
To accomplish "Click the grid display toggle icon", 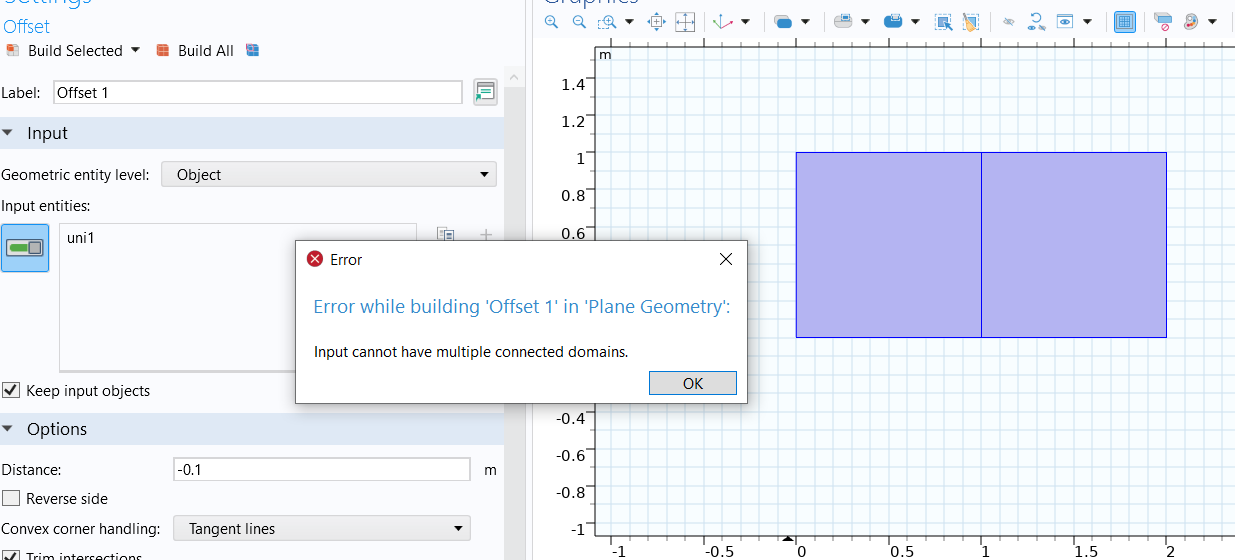I will [1124, 22].
